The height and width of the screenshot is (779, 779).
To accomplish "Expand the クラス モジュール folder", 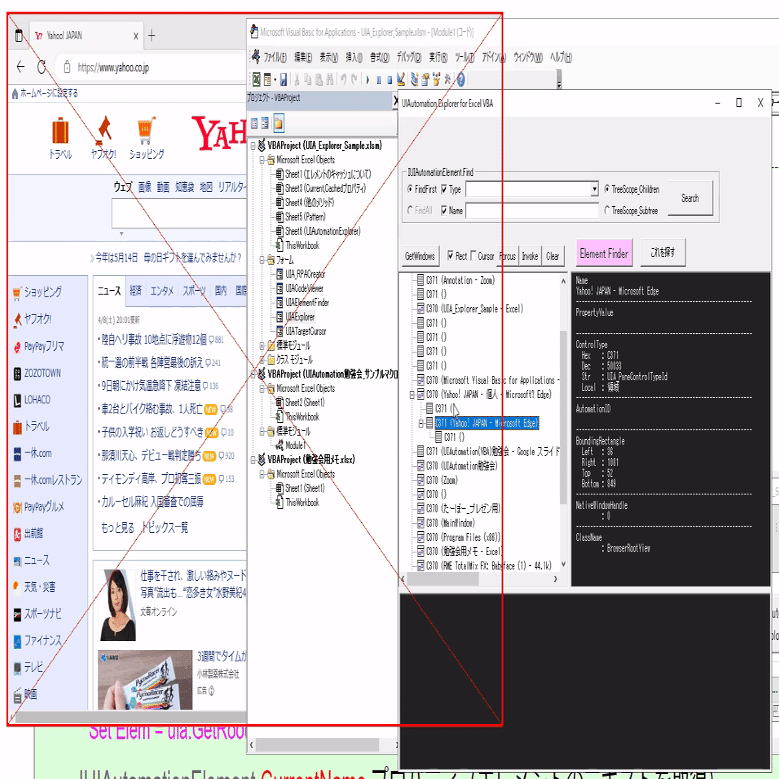I will 262,360.
